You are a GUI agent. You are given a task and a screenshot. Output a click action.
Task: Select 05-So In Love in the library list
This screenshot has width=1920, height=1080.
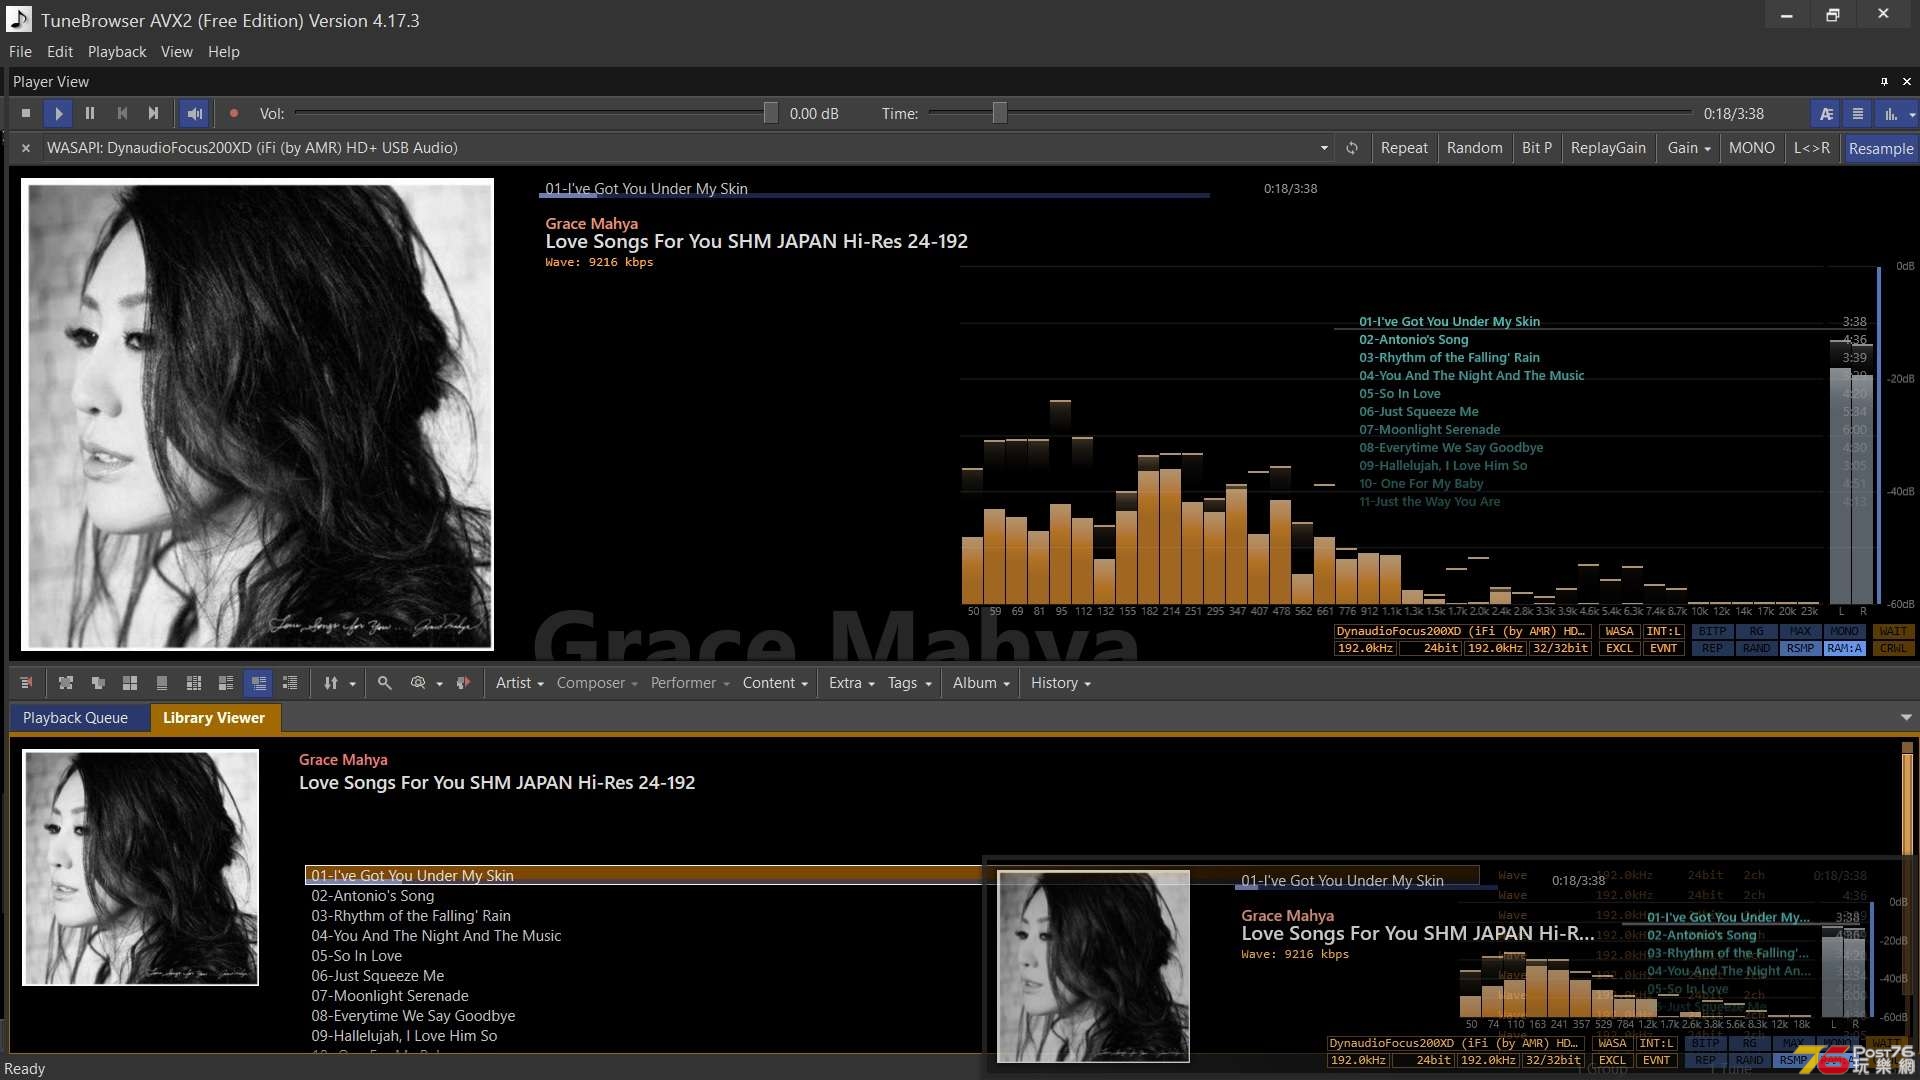click(357, 956)
